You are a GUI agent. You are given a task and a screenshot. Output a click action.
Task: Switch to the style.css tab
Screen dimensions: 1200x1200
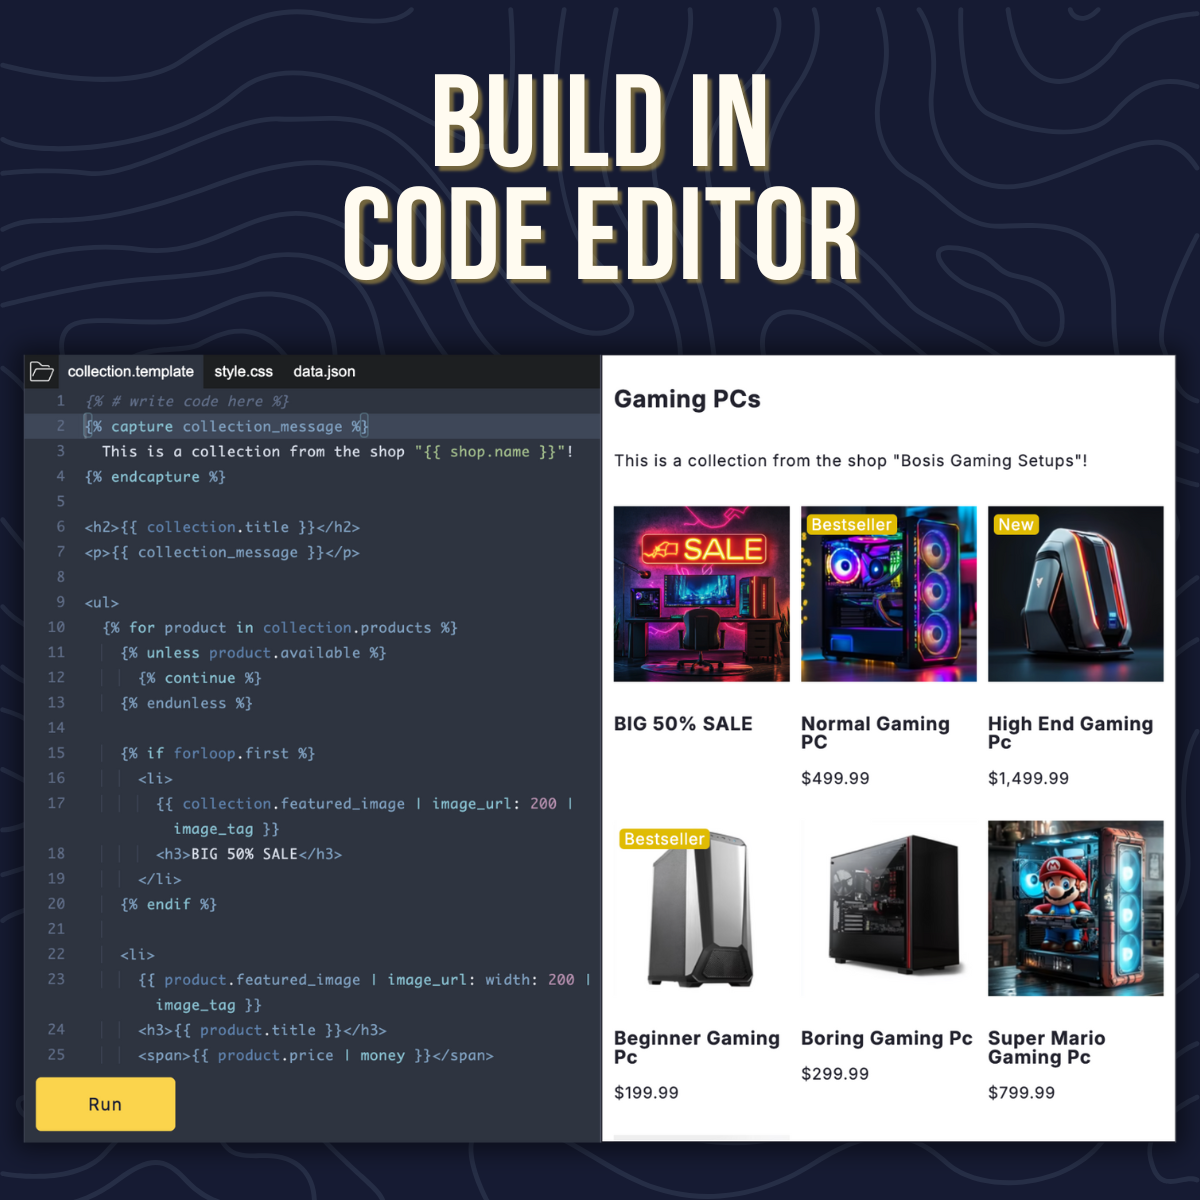tap(243, 371)
